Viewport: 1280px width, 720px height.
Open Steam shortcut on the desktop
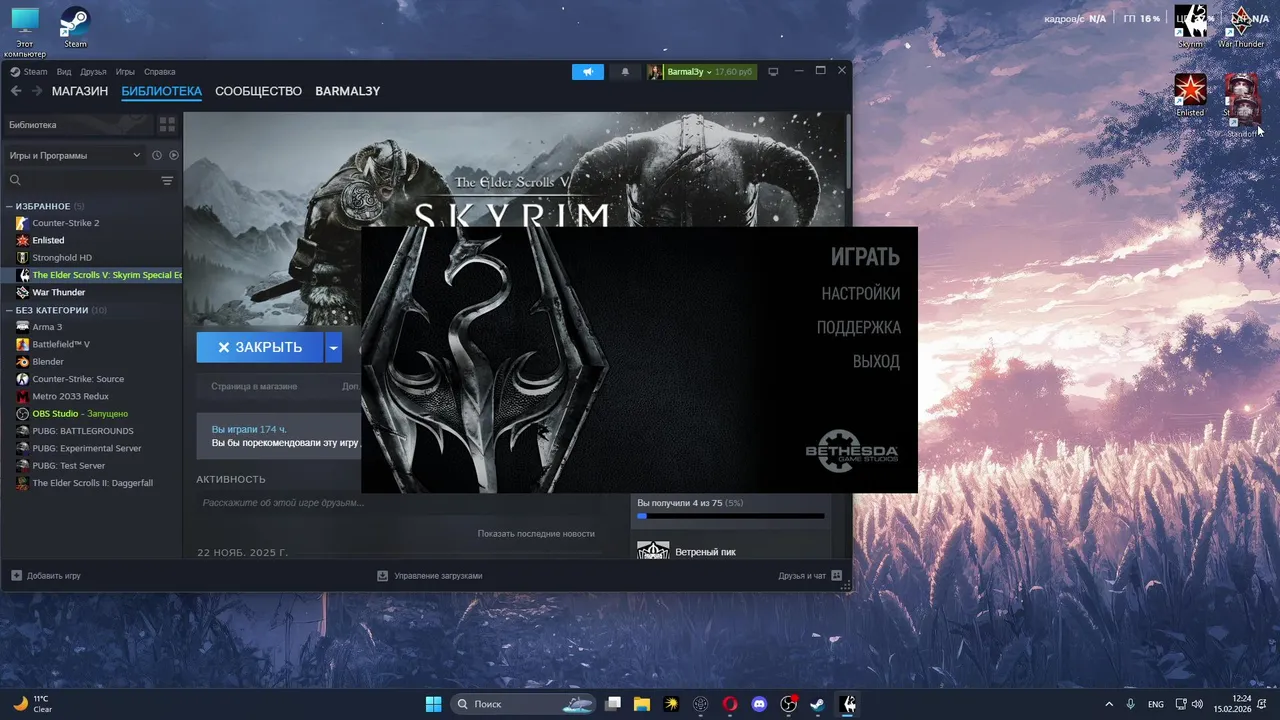tap(75, 27)
